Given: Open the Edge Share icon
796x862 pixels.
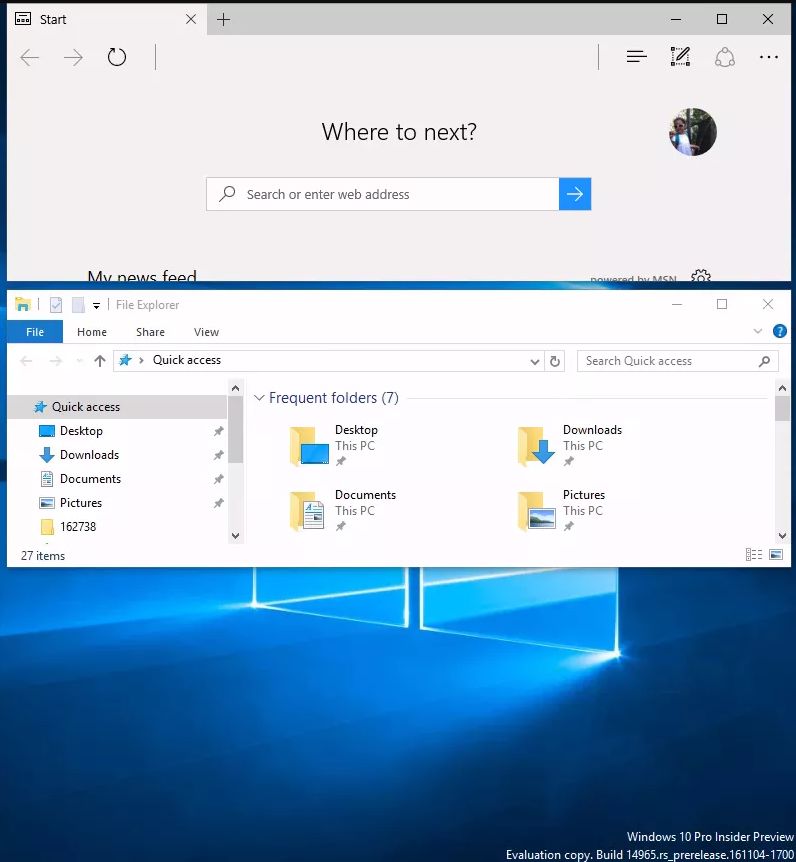Looking at the screenshot, I should (725, 57).
